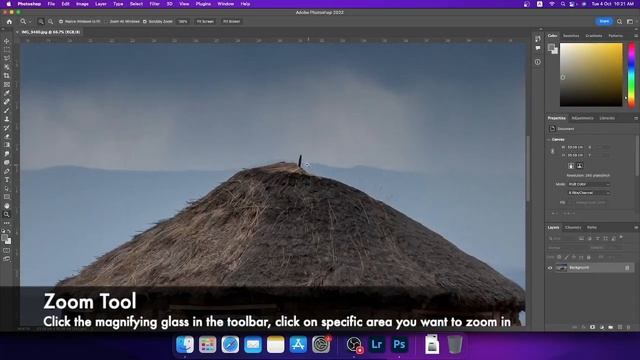Select the History Brush tool

[7, 127]
